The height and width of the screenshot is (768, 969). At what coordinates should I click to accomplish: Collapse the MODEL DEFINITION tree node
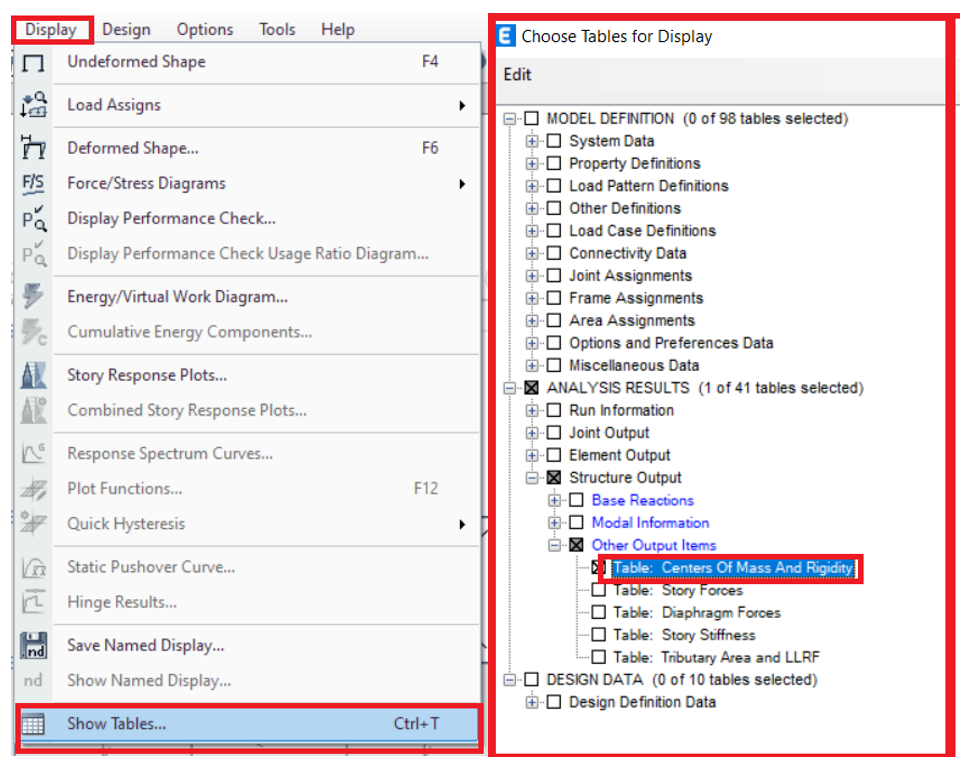tap(510, 119)
